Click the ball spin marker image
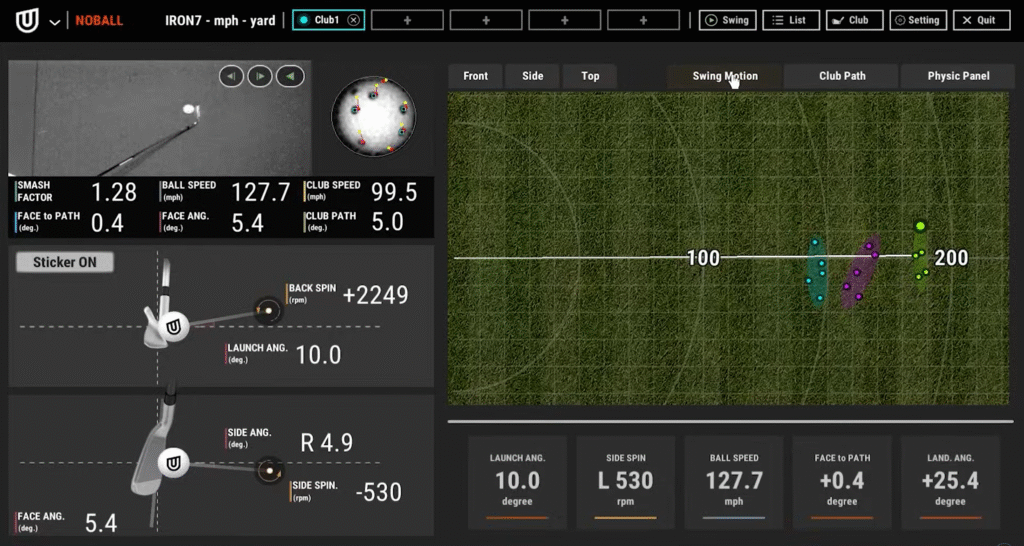 point(372,118)
